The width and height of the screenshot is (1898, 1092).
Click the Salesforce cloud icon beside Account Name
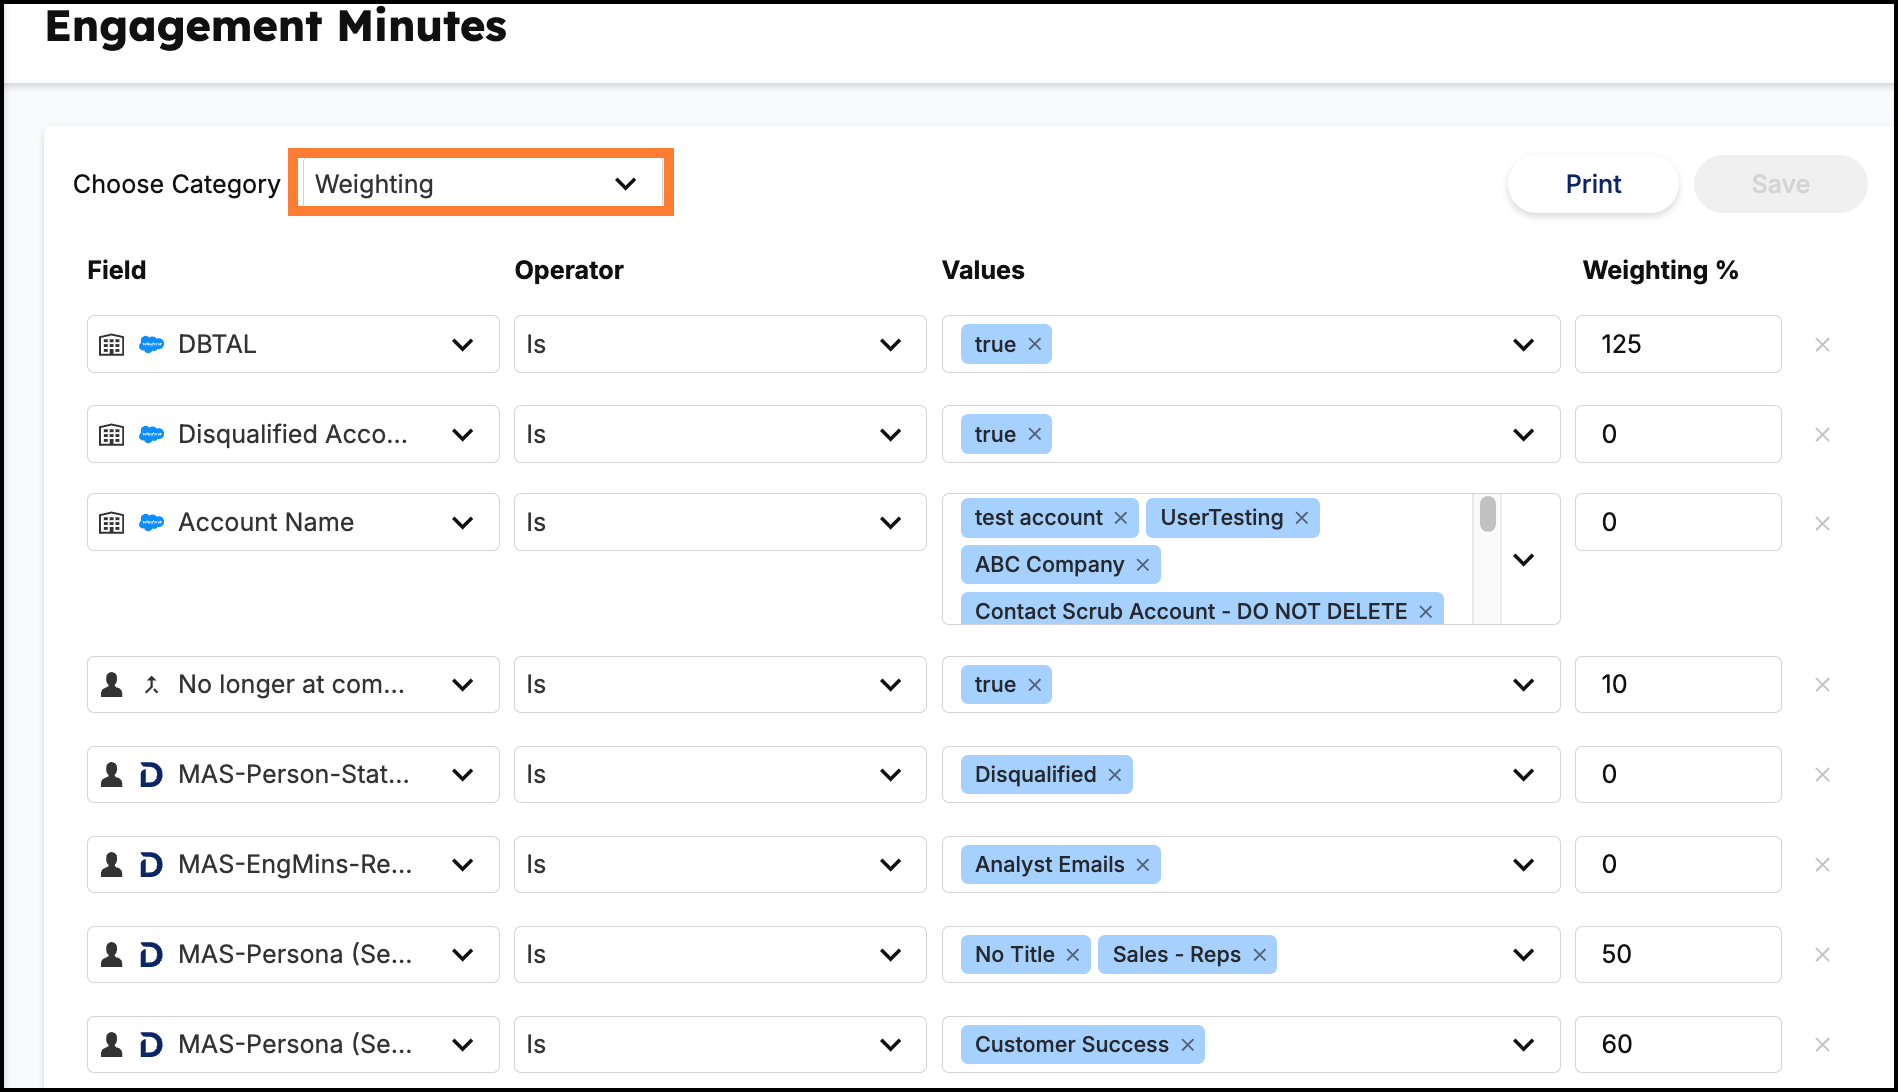[x=151, y=522]
